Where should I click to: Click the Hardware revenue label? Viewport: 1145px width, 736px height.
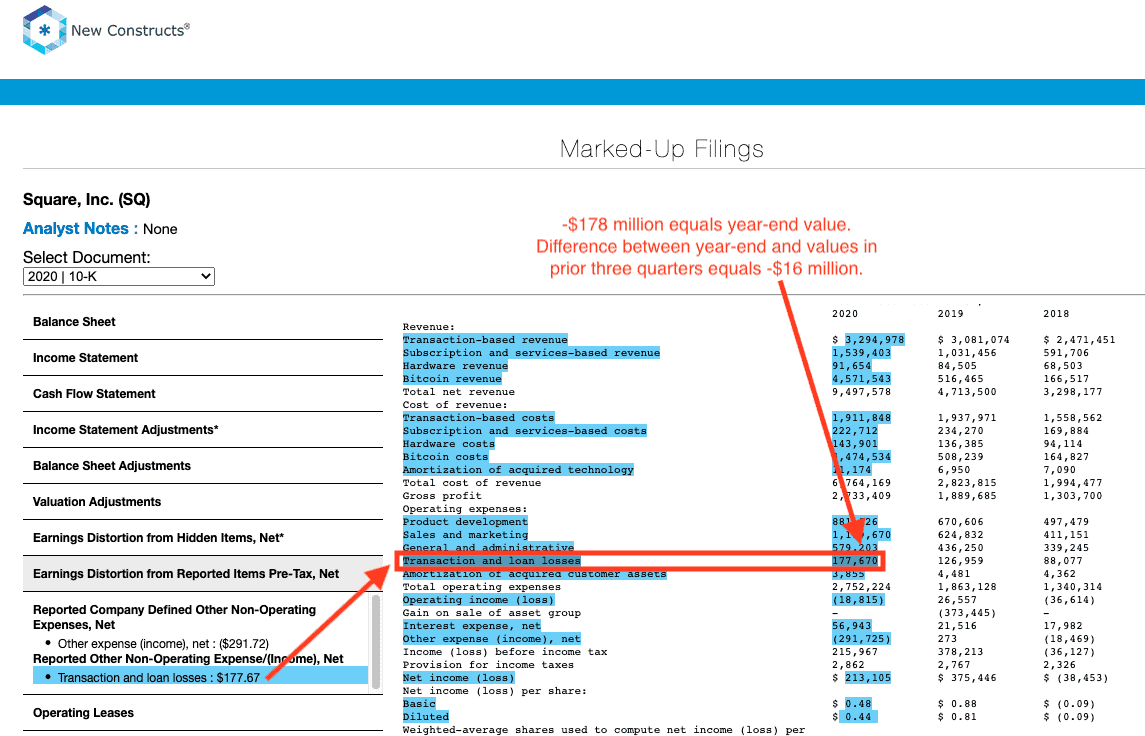(x=455, y=366)
